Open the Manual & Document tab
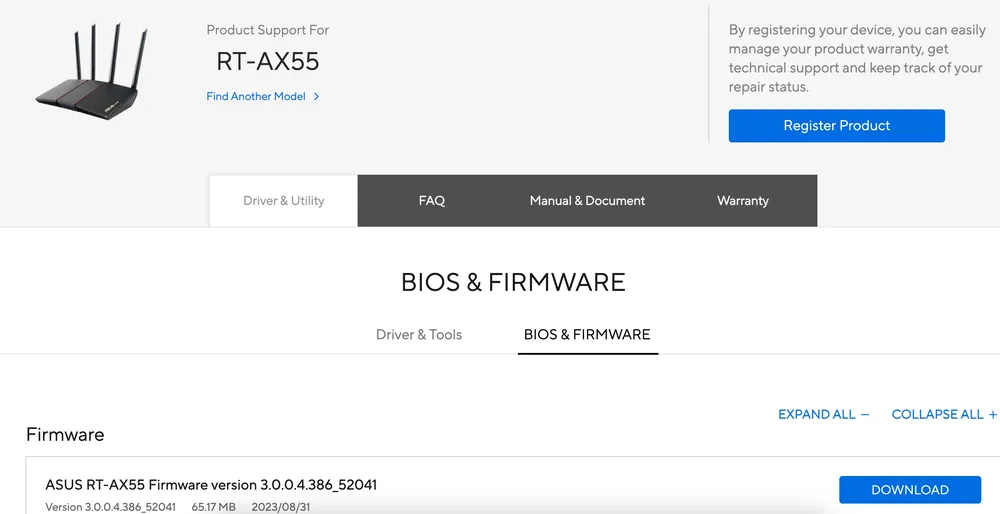Image resolution: width=1000 pixels, height=514 pixels. 587,201
